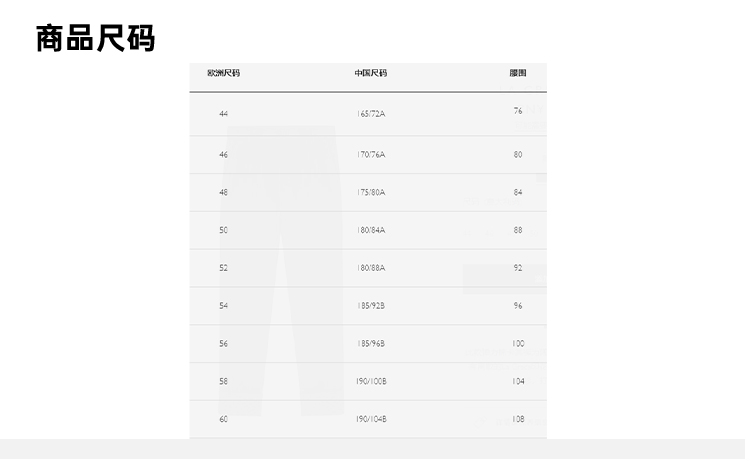The image size is (750, 466).
Task: Select European size 48 cell
Action: coord(223,192)
